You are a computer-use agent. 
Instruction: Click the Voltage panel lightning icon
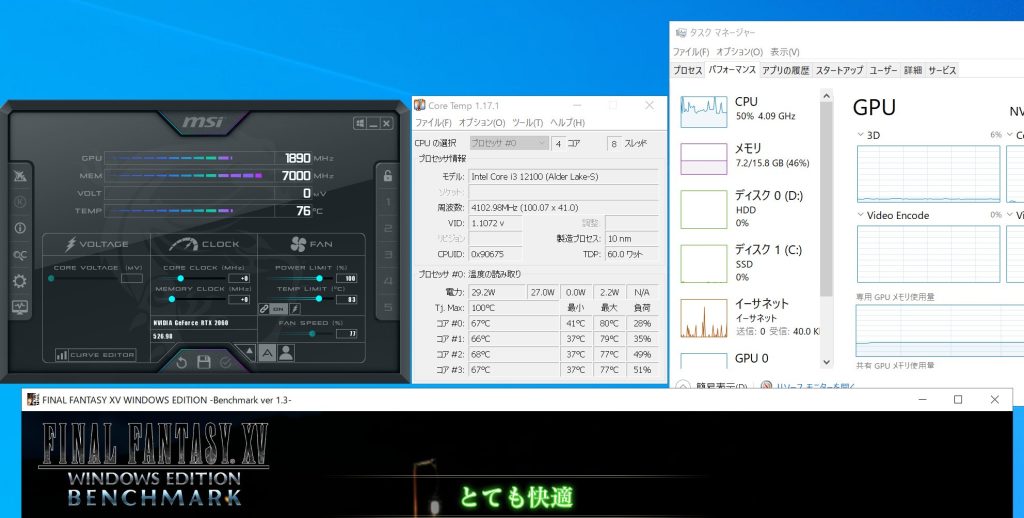click(71, 244)
